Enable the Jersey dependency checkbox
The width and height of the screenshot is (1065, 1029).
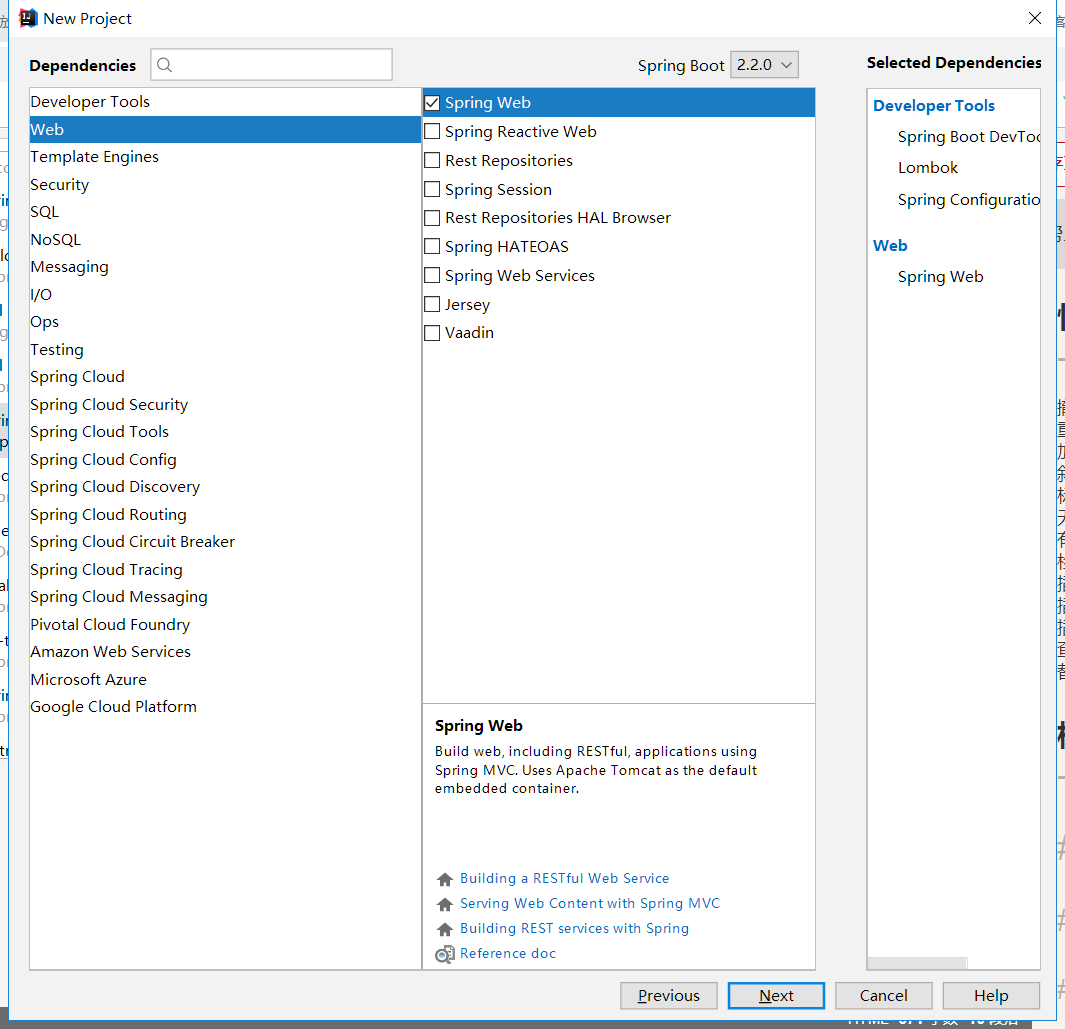click(432, 304)
